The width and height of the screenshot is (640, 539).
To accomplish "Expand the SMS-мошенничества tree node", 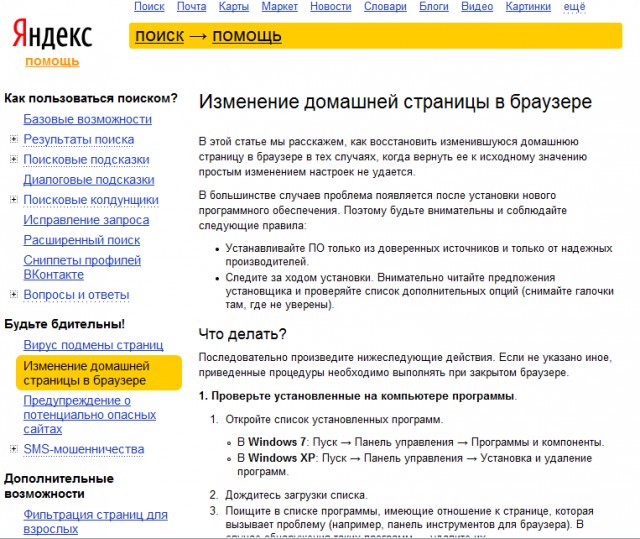I will coord(14,449).
